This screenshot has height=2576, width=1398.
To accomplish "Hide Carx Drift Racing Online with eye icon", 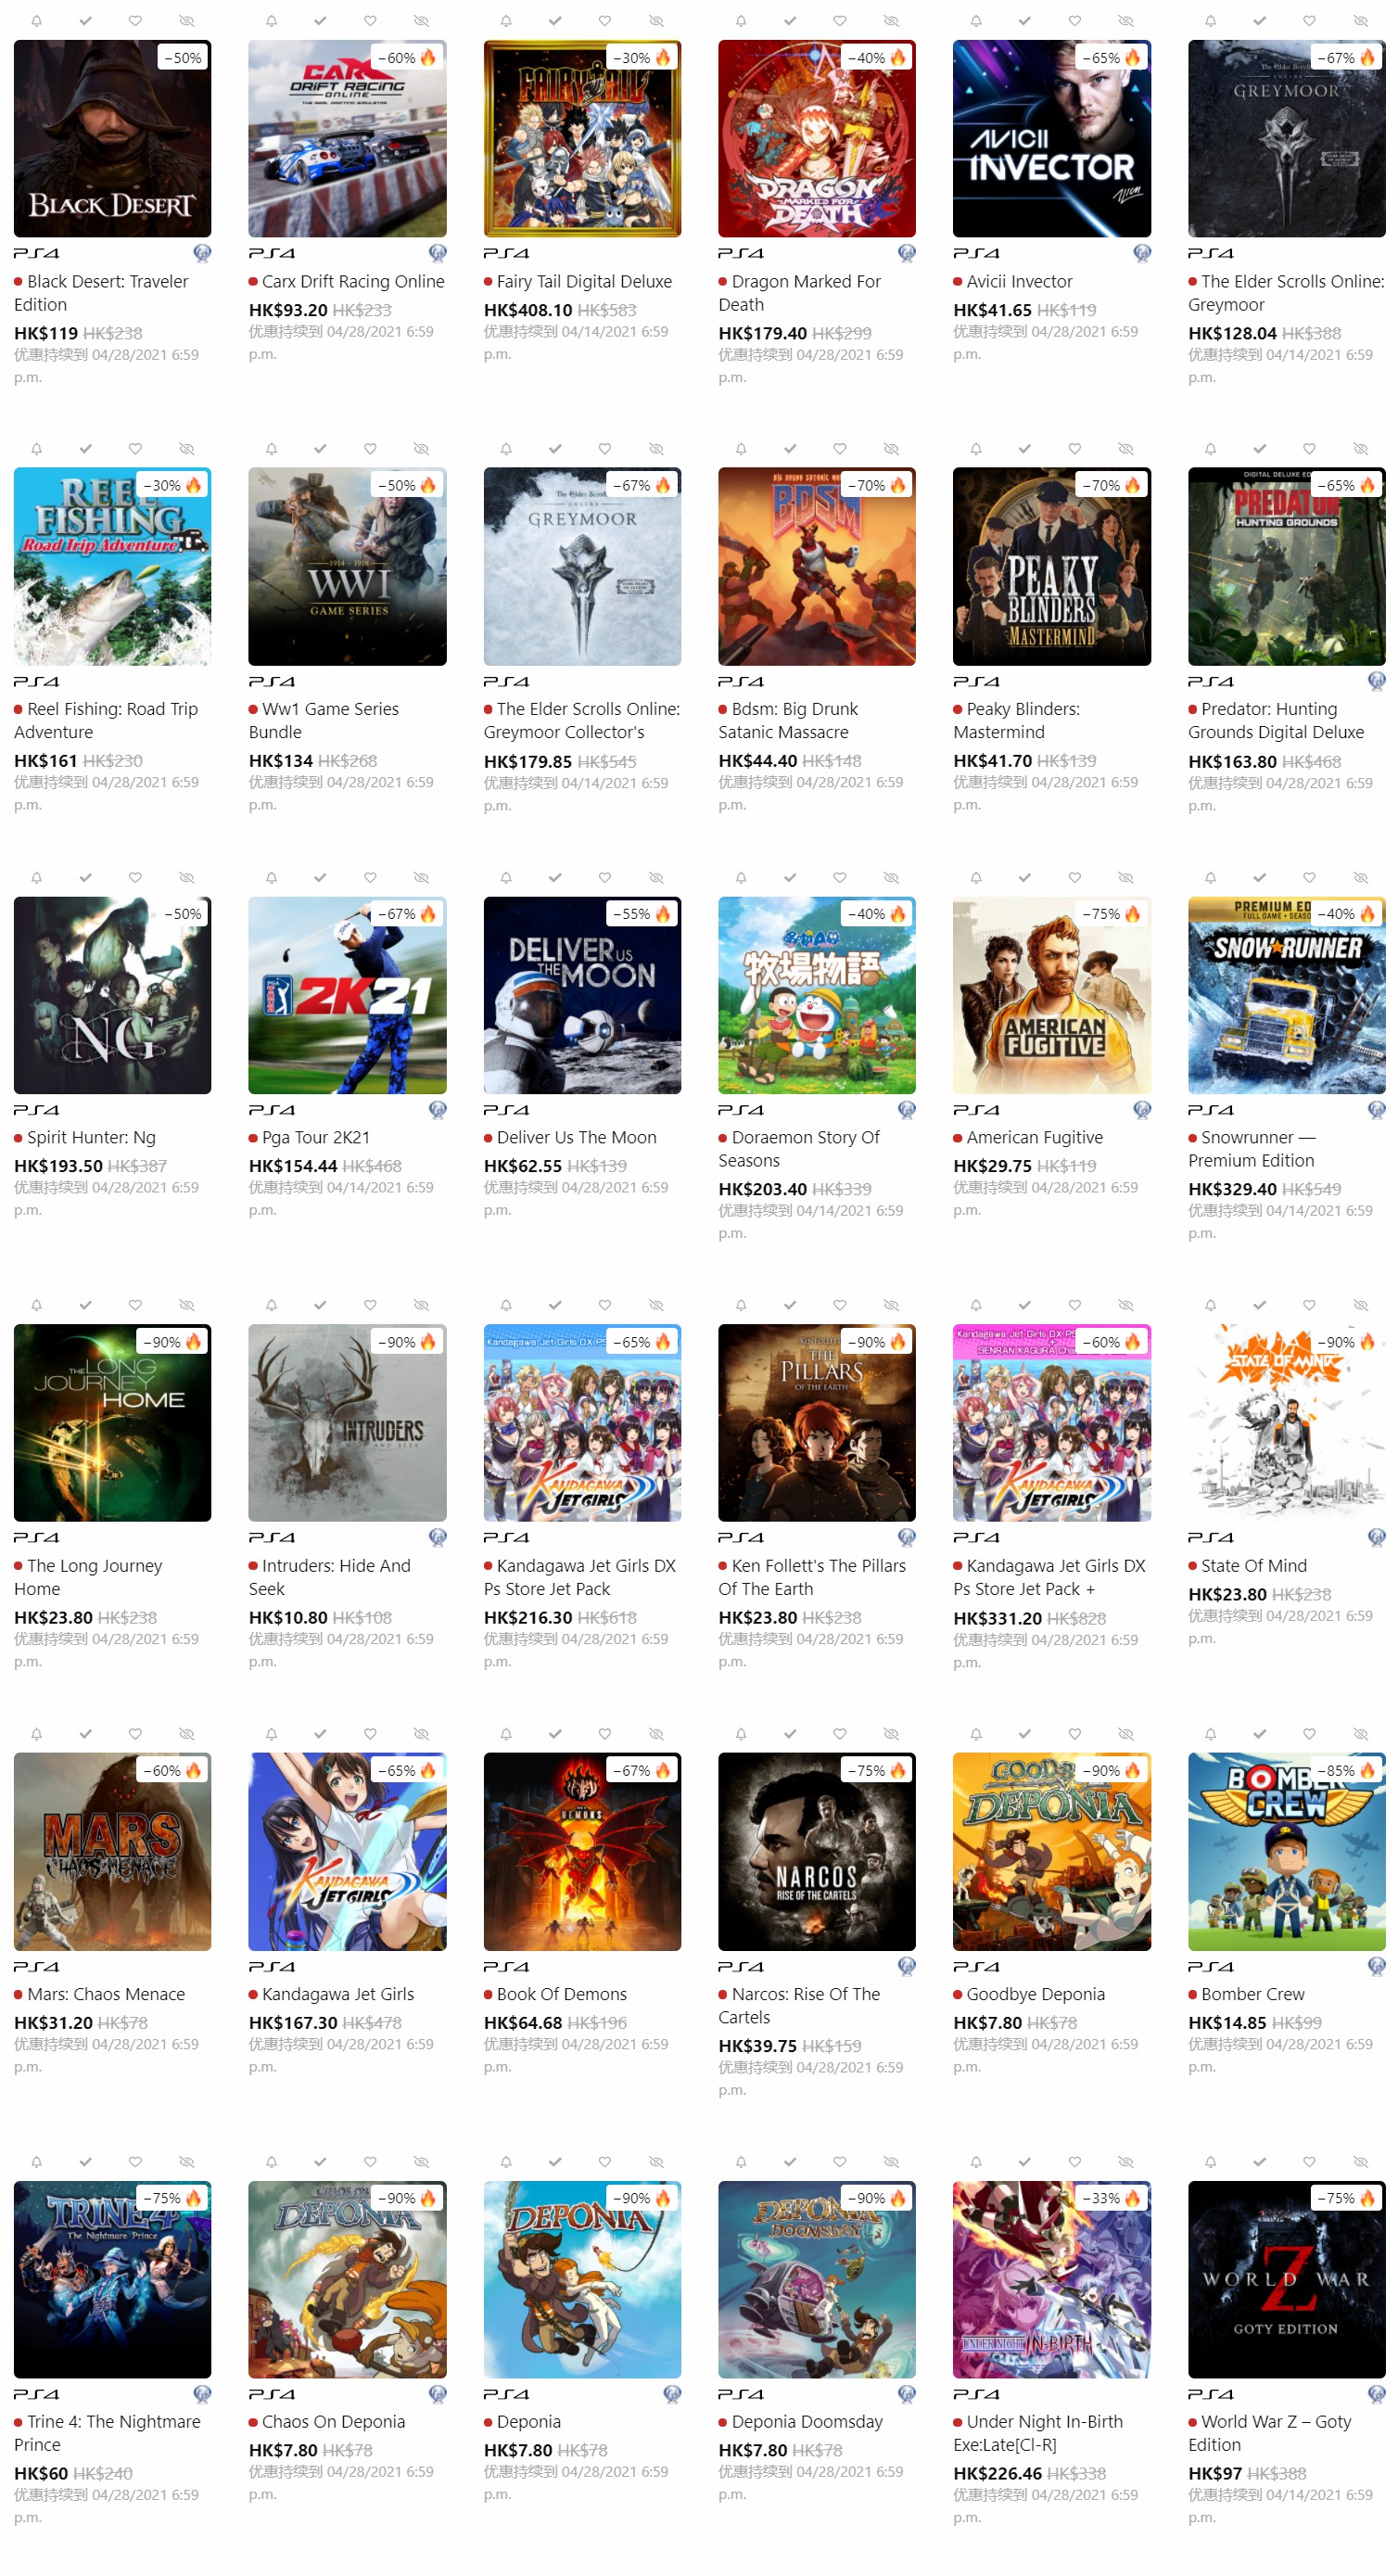I will (x=421, y=21).
